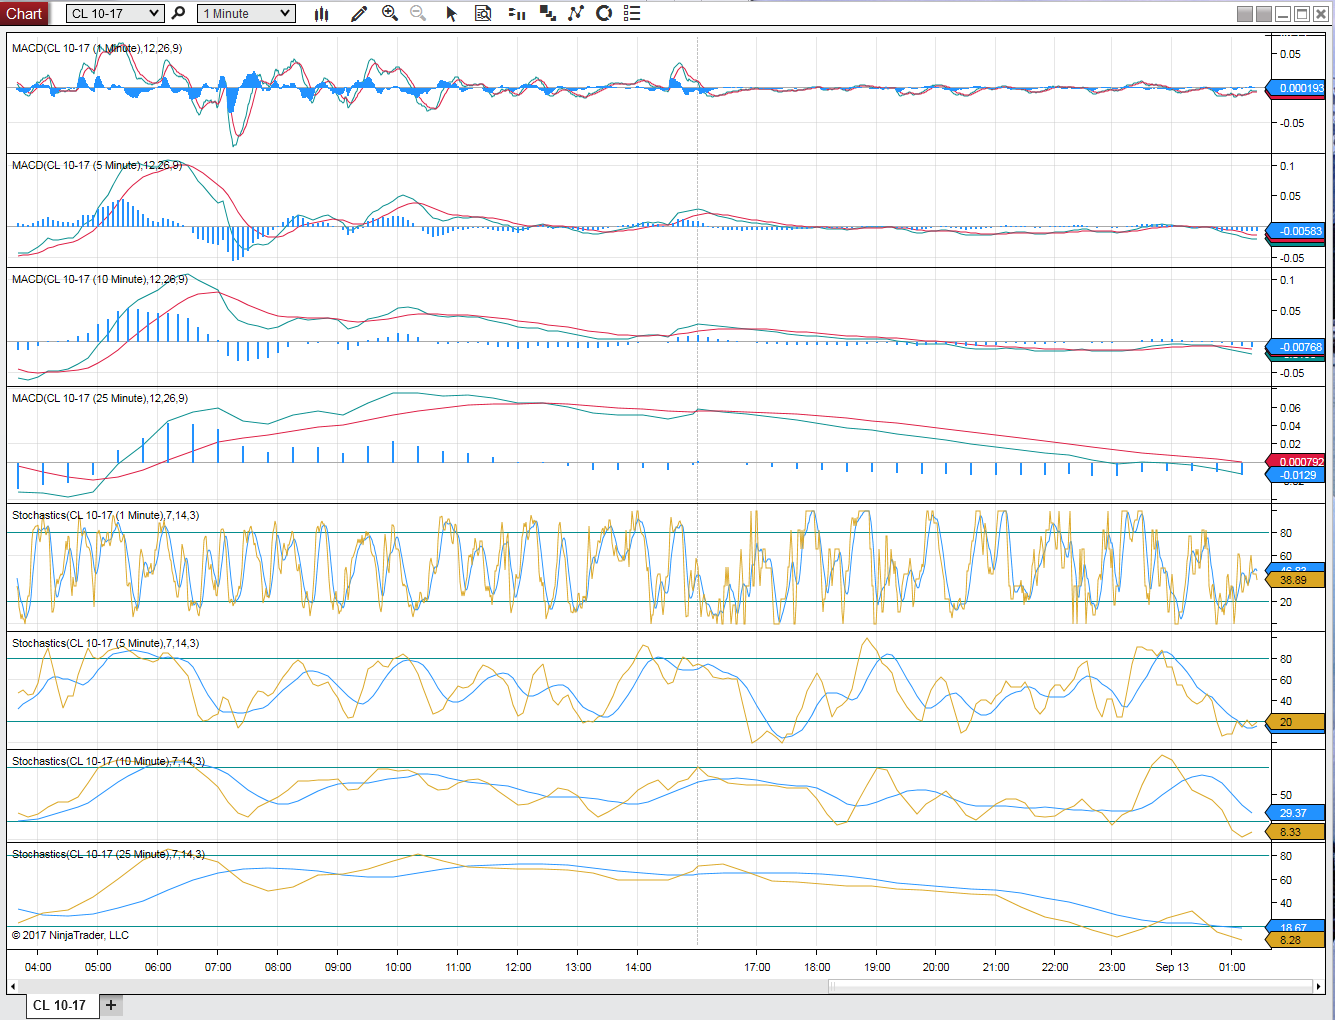Click the orange 38.89 stochastics marker

(1296, 580)
